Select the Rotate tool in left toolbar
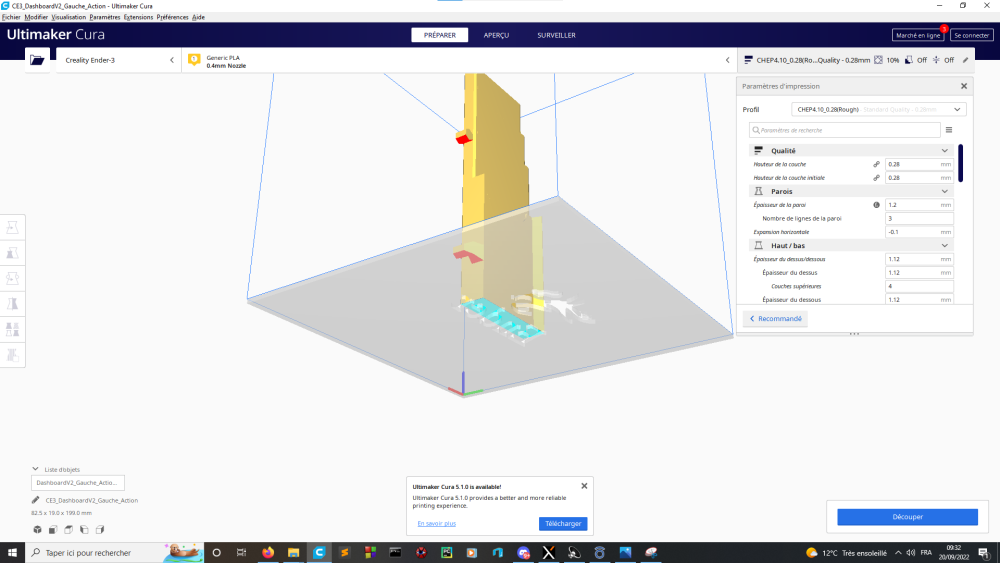Image resolution: width=1000 pixels, height=563 pixels. click(13, 279)
